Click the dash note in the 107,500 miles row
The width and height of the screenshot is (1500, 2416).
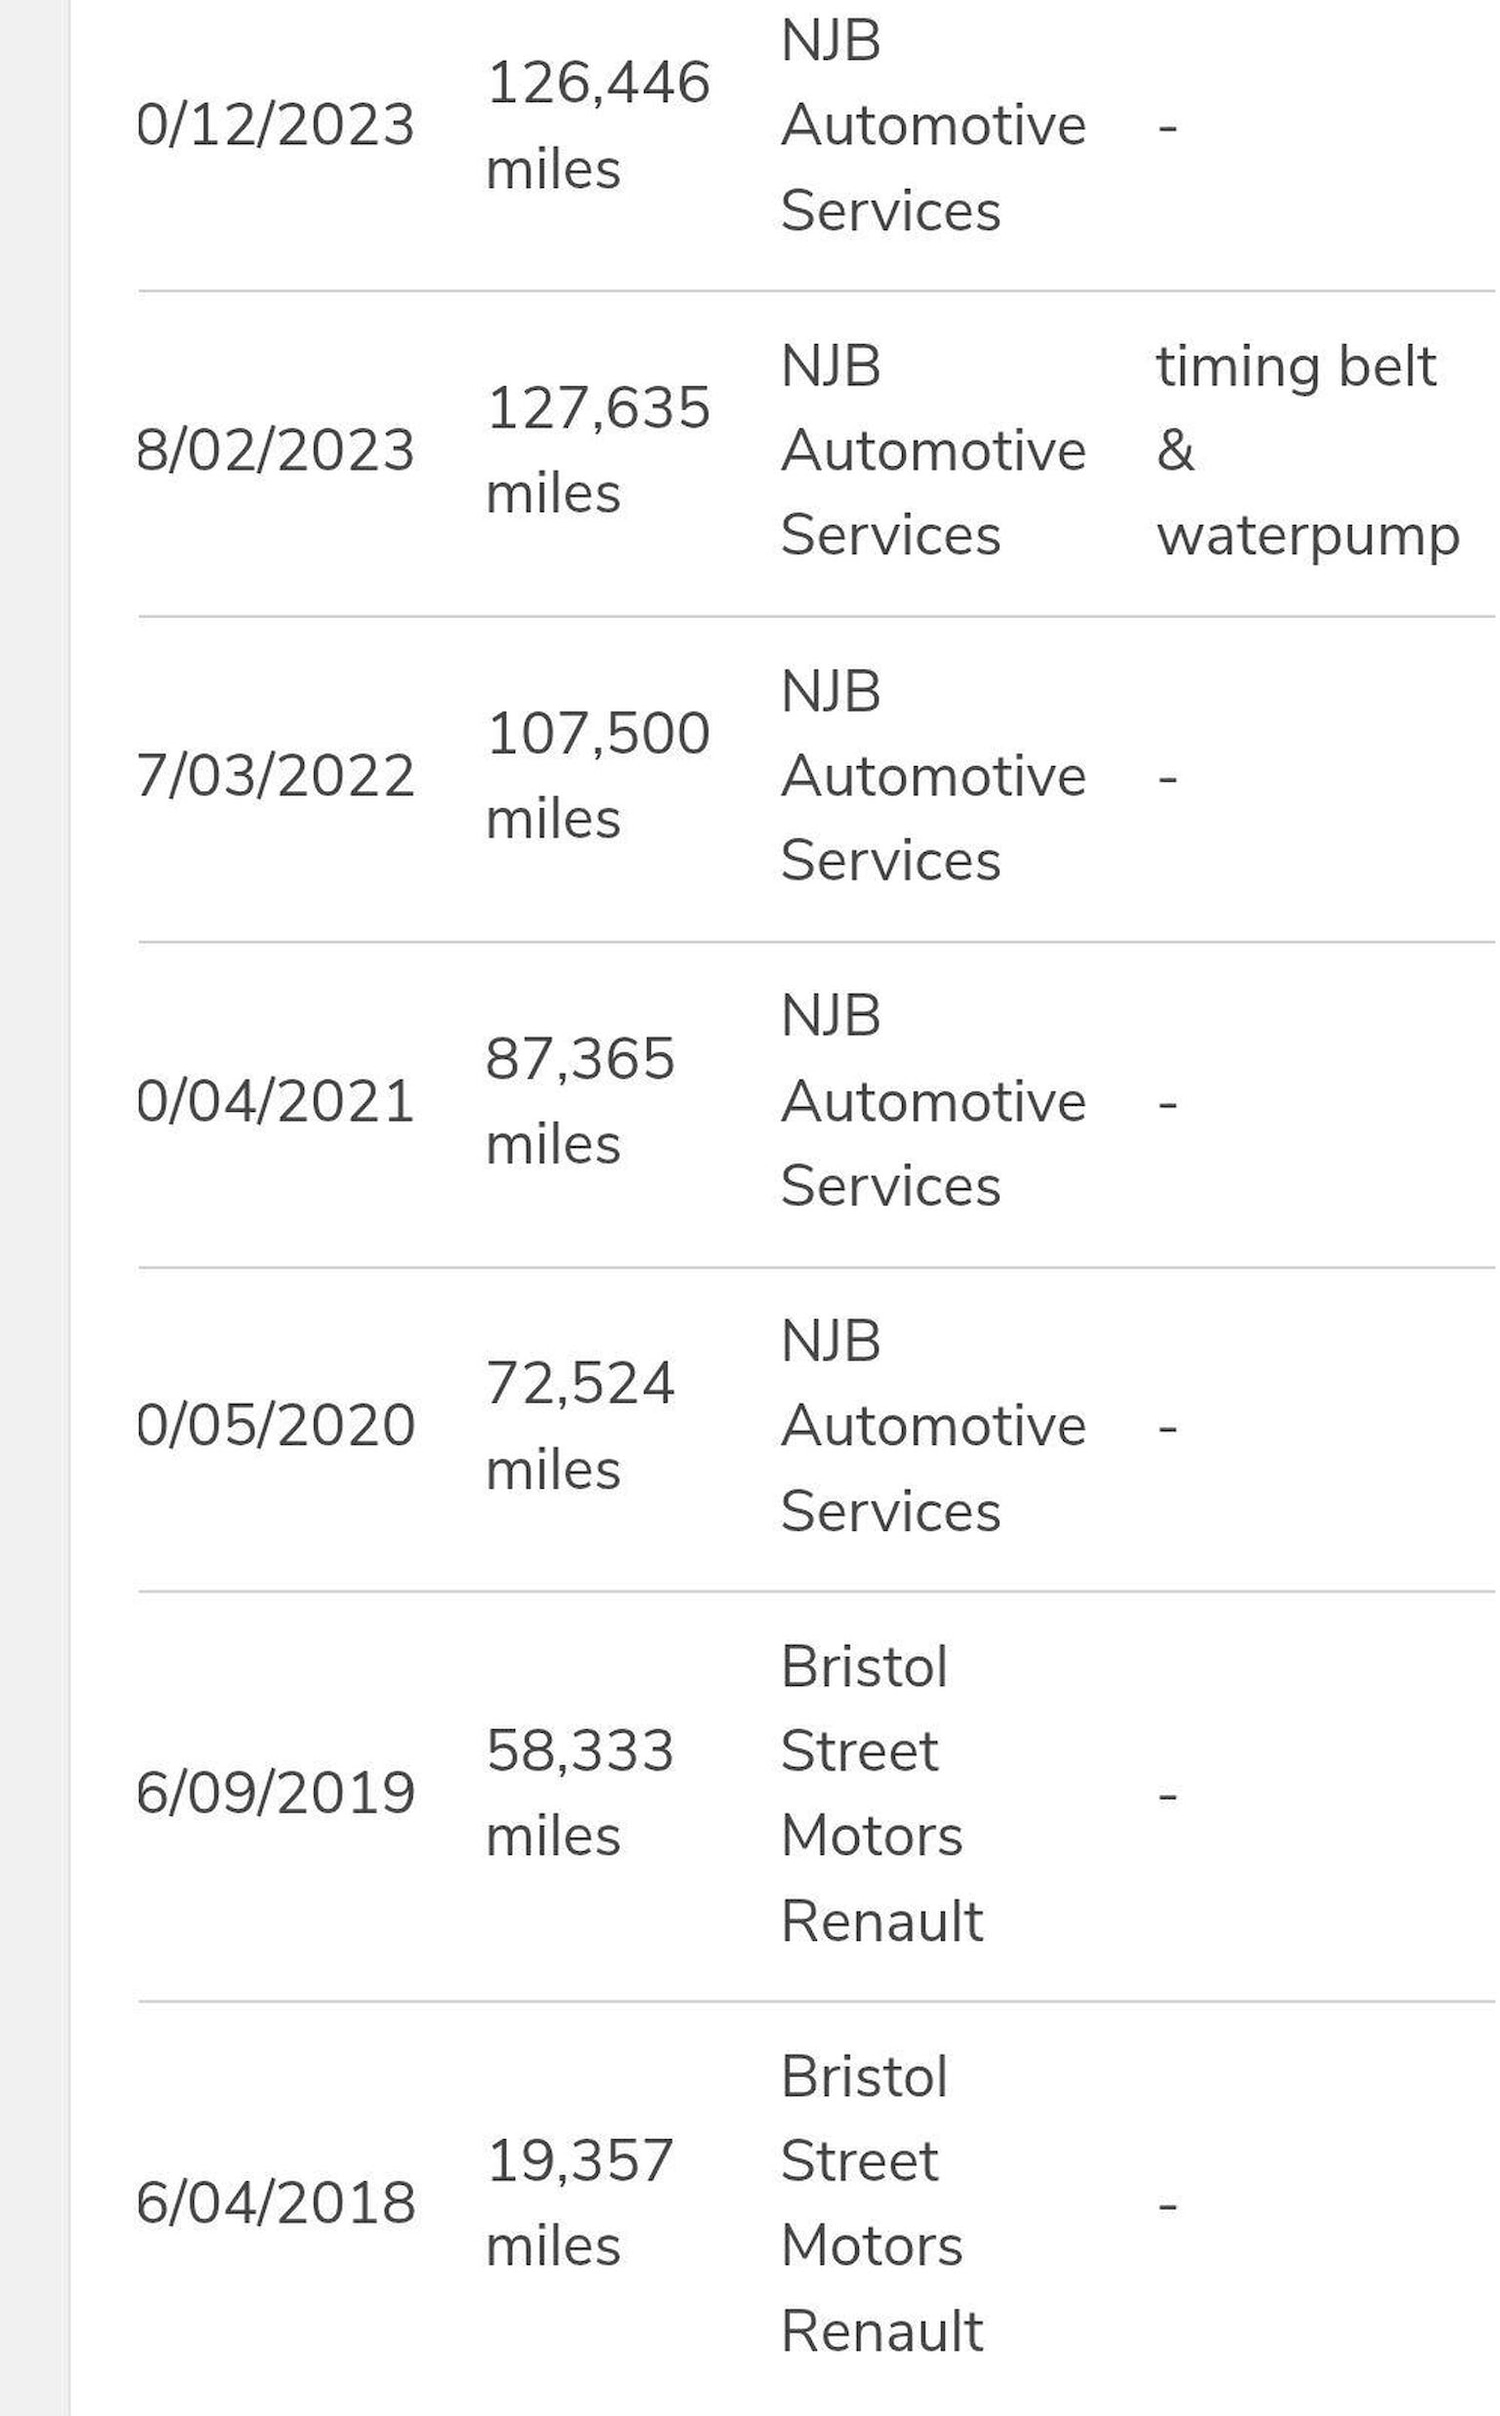[1167, 778]
